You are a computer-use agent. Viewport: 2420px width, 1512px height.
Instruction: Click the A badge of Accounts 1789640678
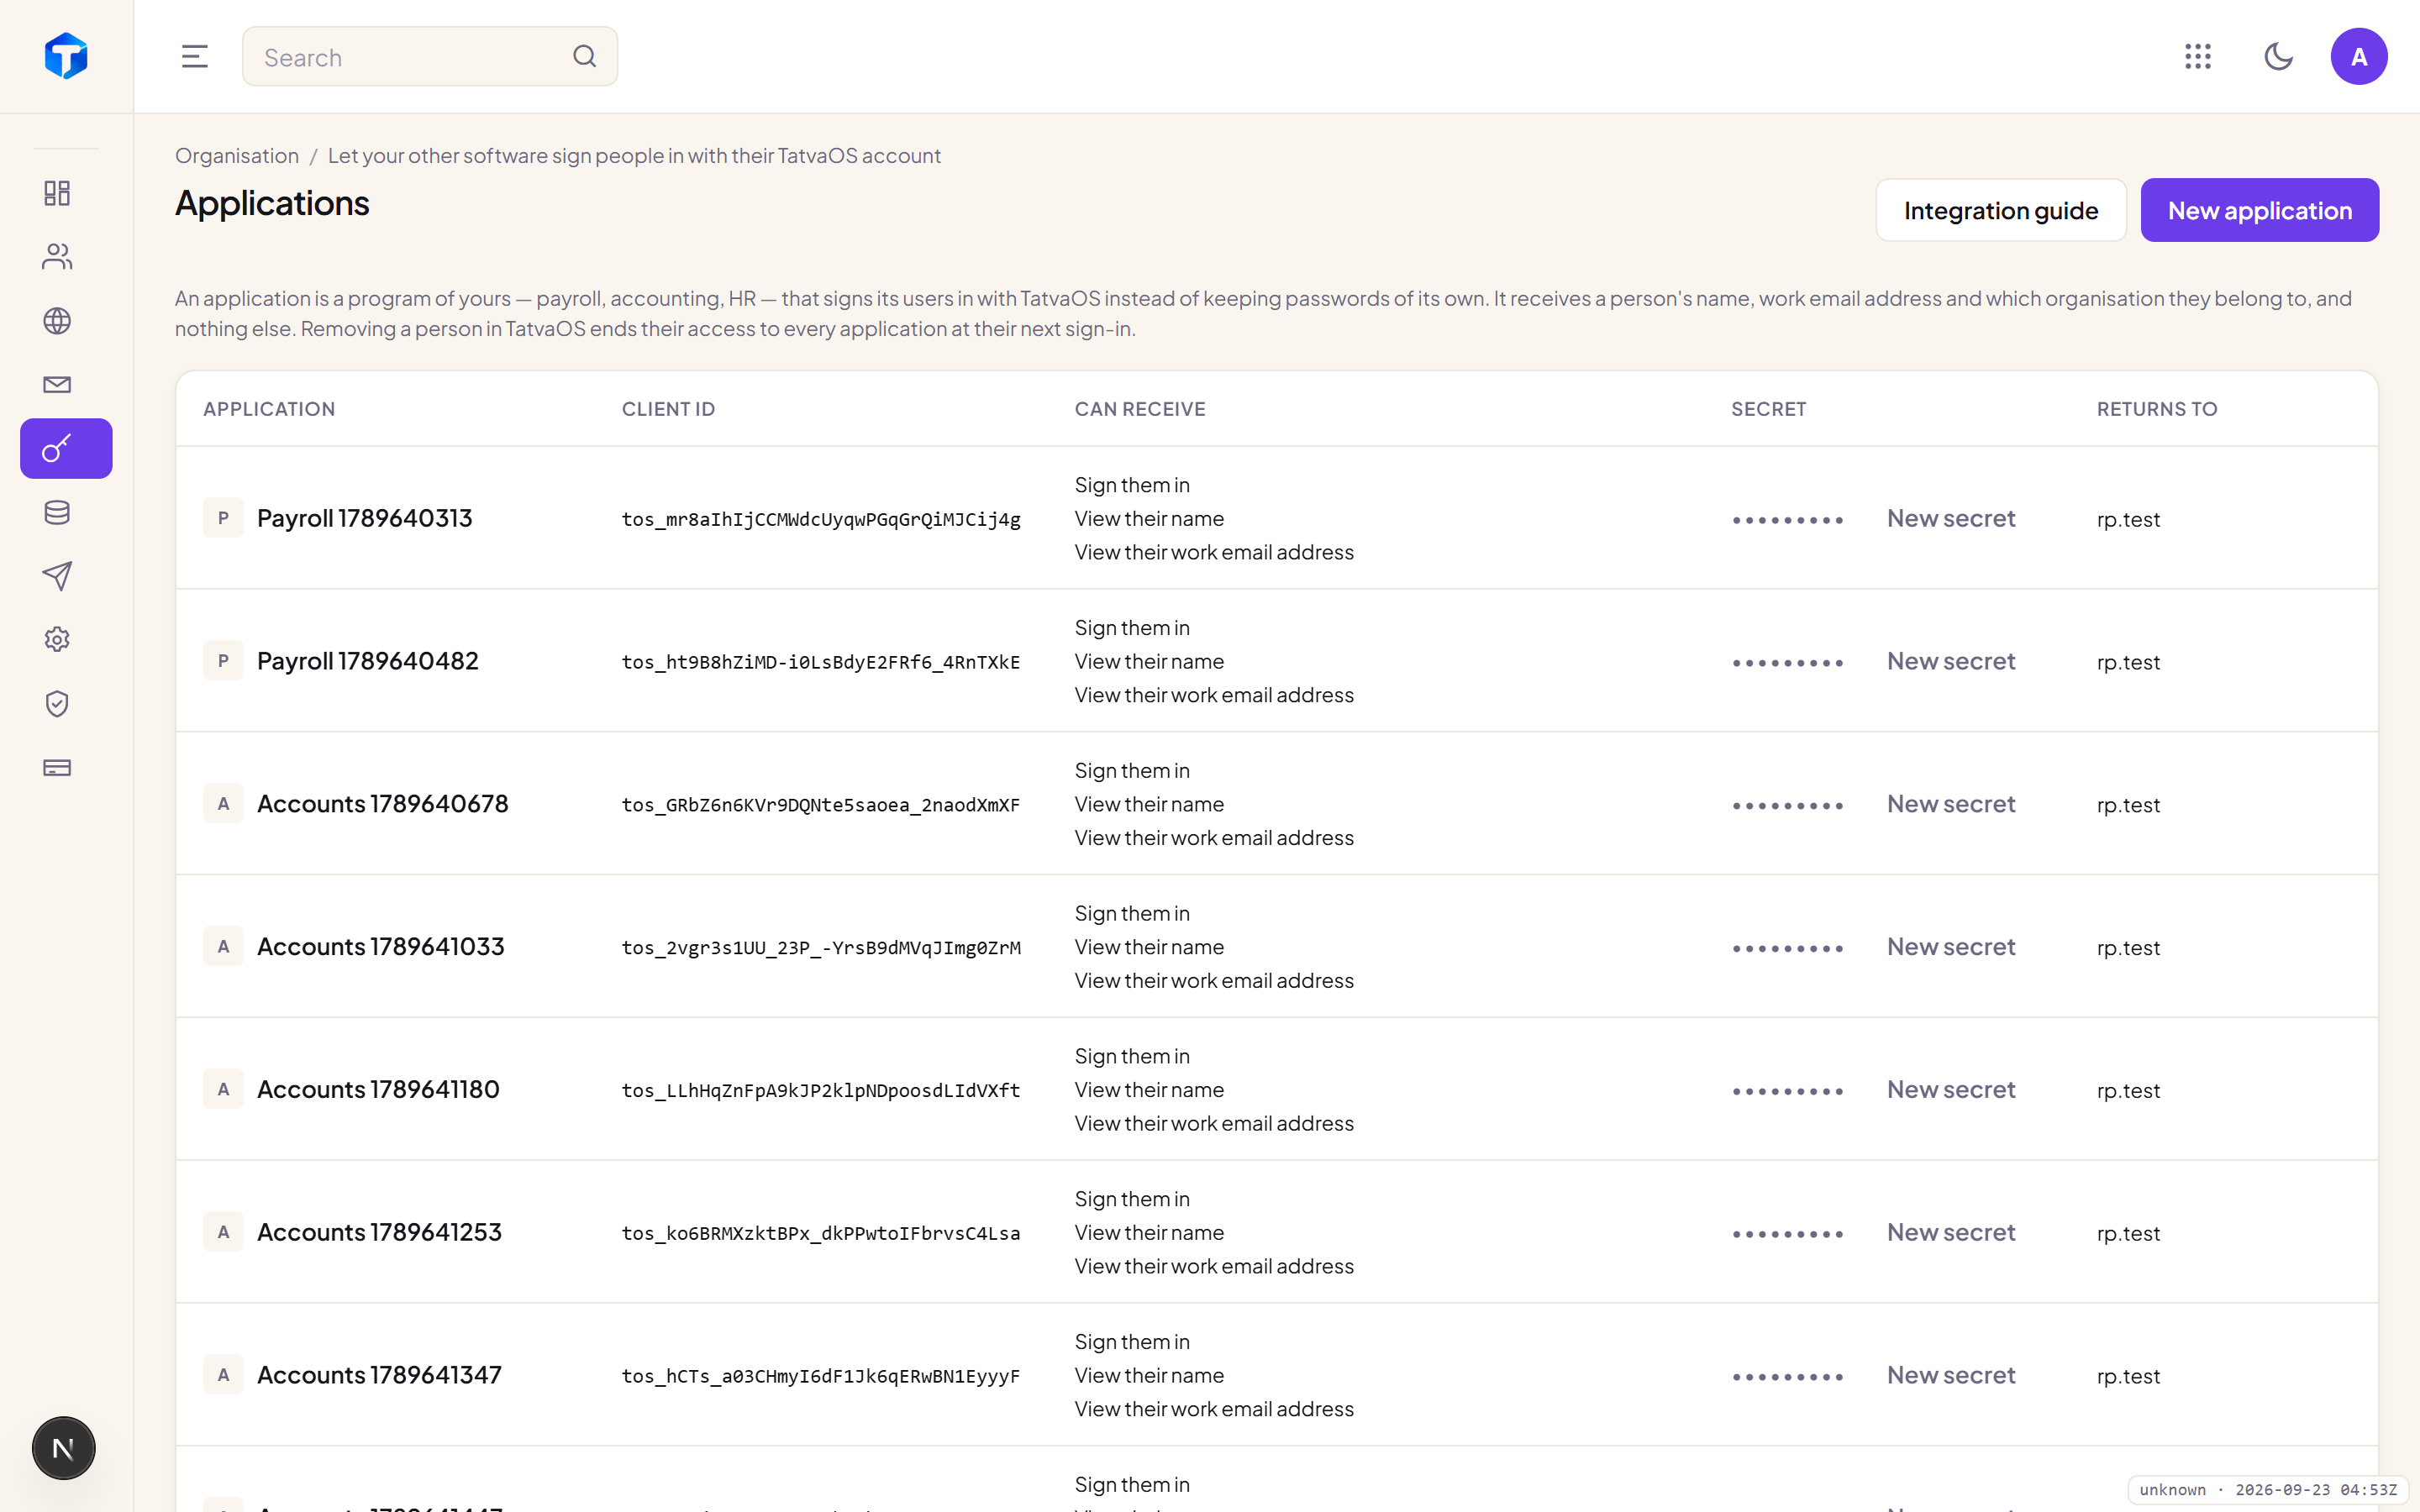[223, 804]
